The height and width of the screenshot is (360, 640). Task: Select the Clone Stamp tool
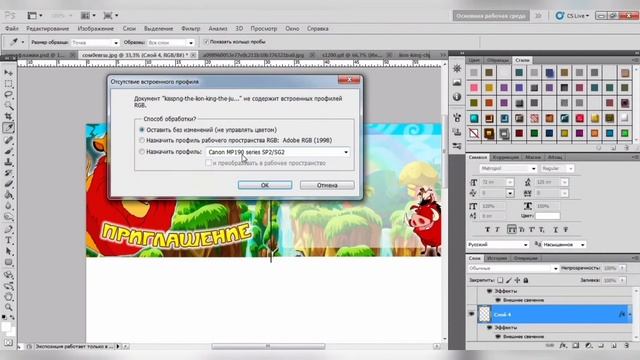click(x=8, y=162)
